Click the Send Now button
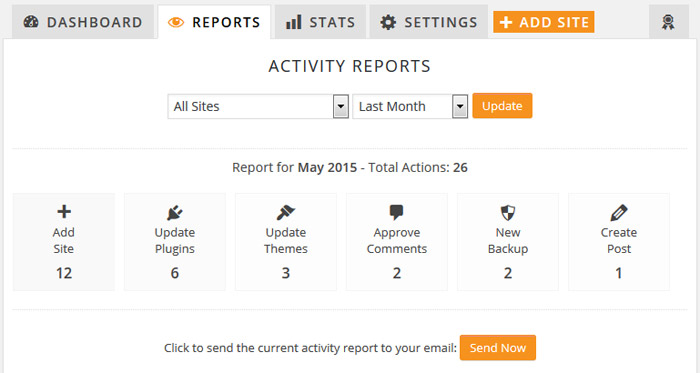This screenshot has height=373, width=700. tap(498, 348)
